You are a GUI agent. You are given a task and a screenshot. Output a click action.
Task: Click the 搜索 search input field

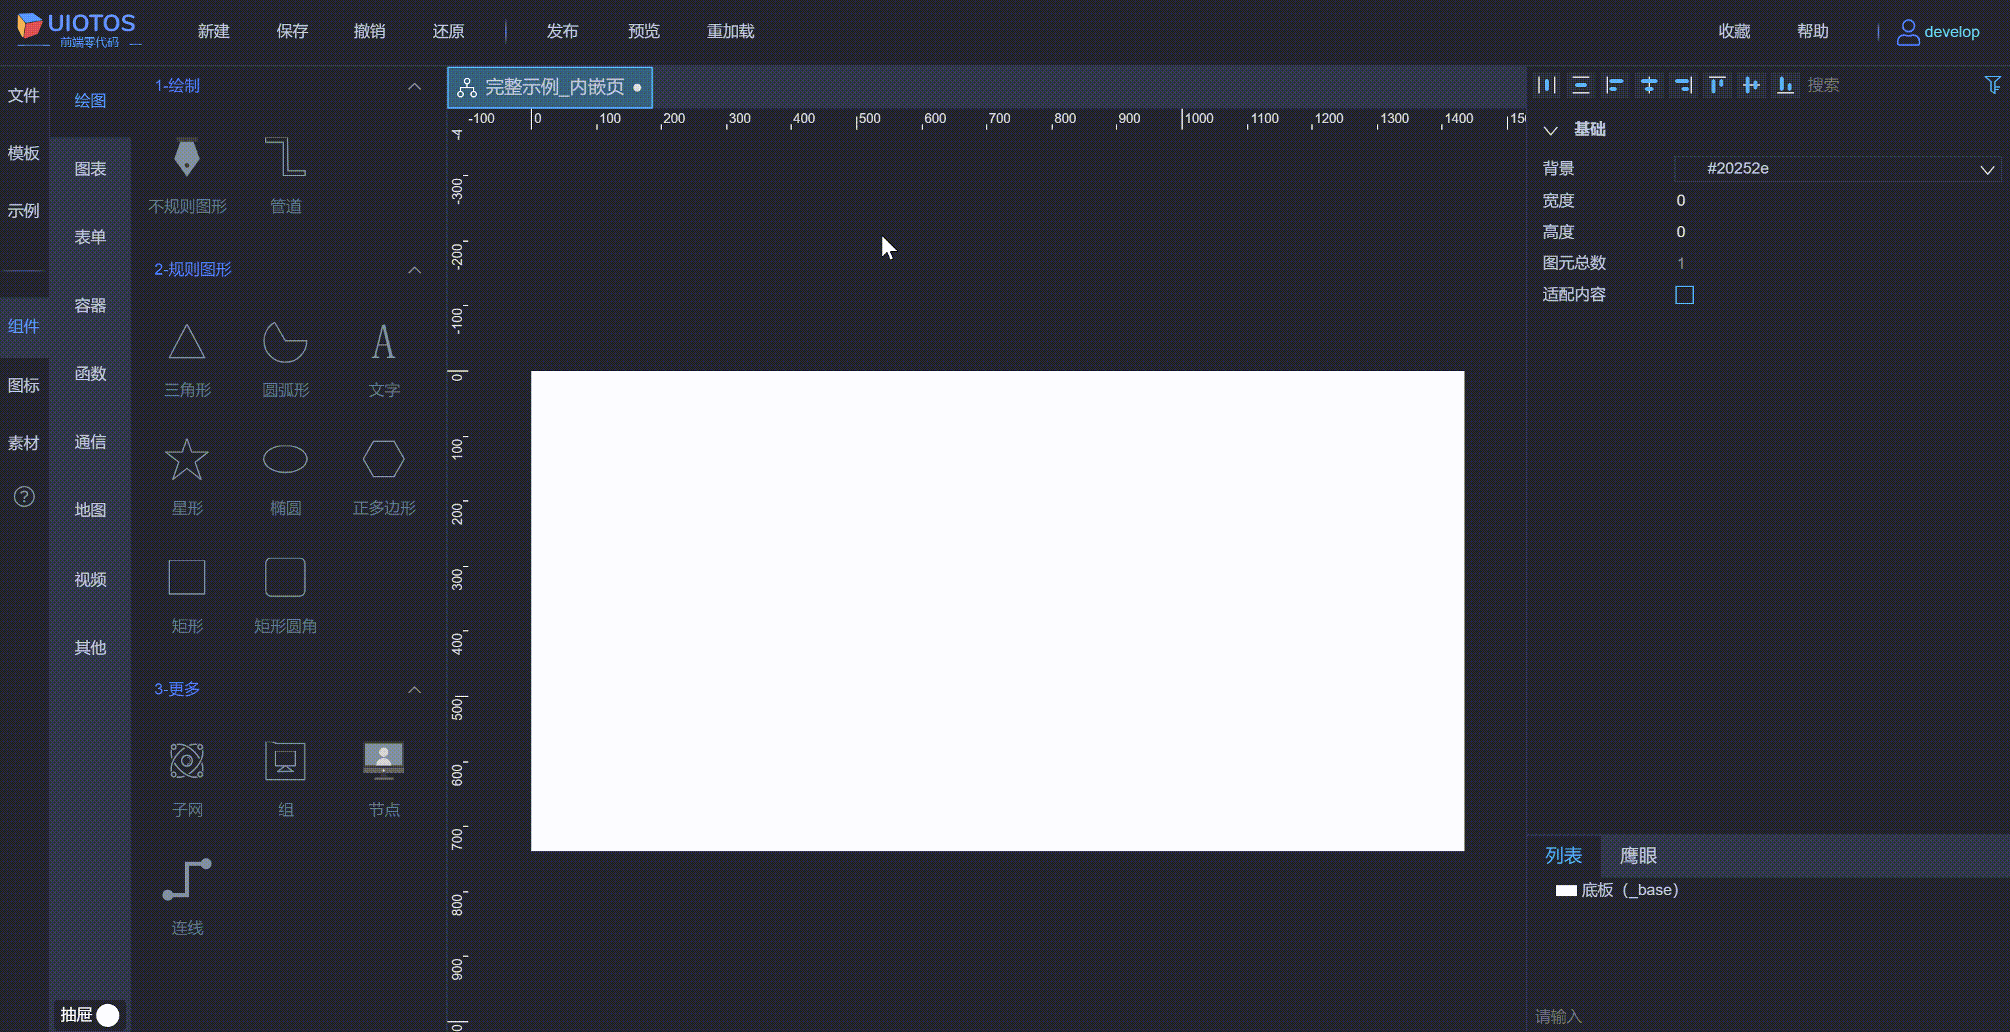pos(1880,85)
